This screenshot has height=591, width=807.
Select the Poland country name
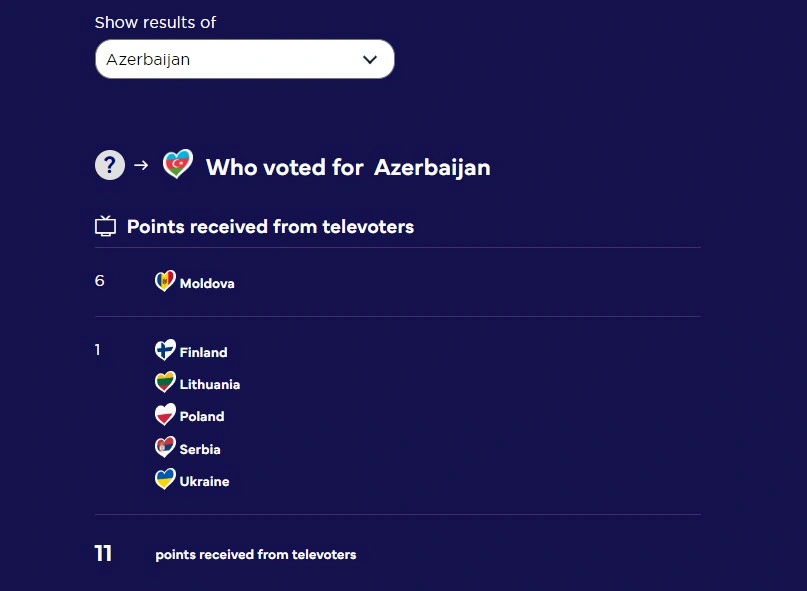point(202,417)
